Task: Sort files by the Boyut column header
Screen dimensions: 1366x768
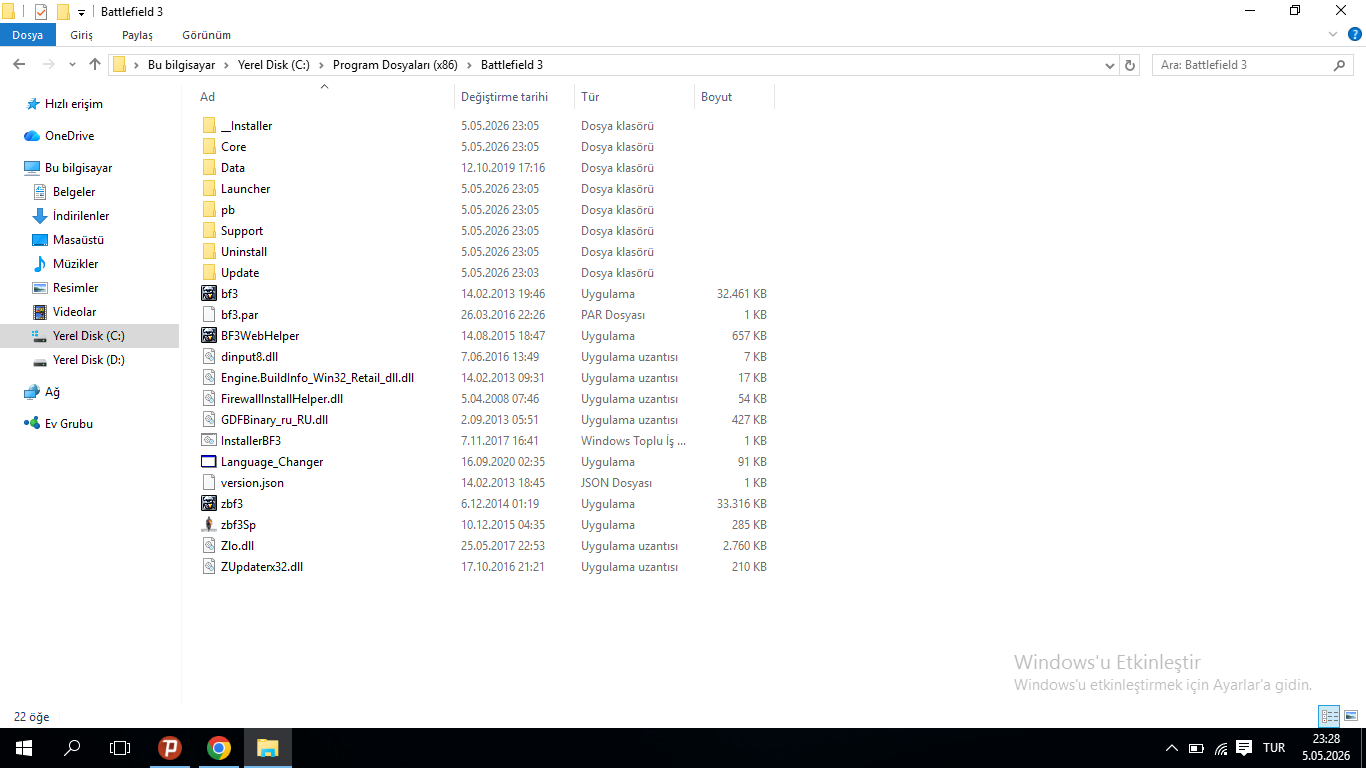Action: [x=734, y=97]
